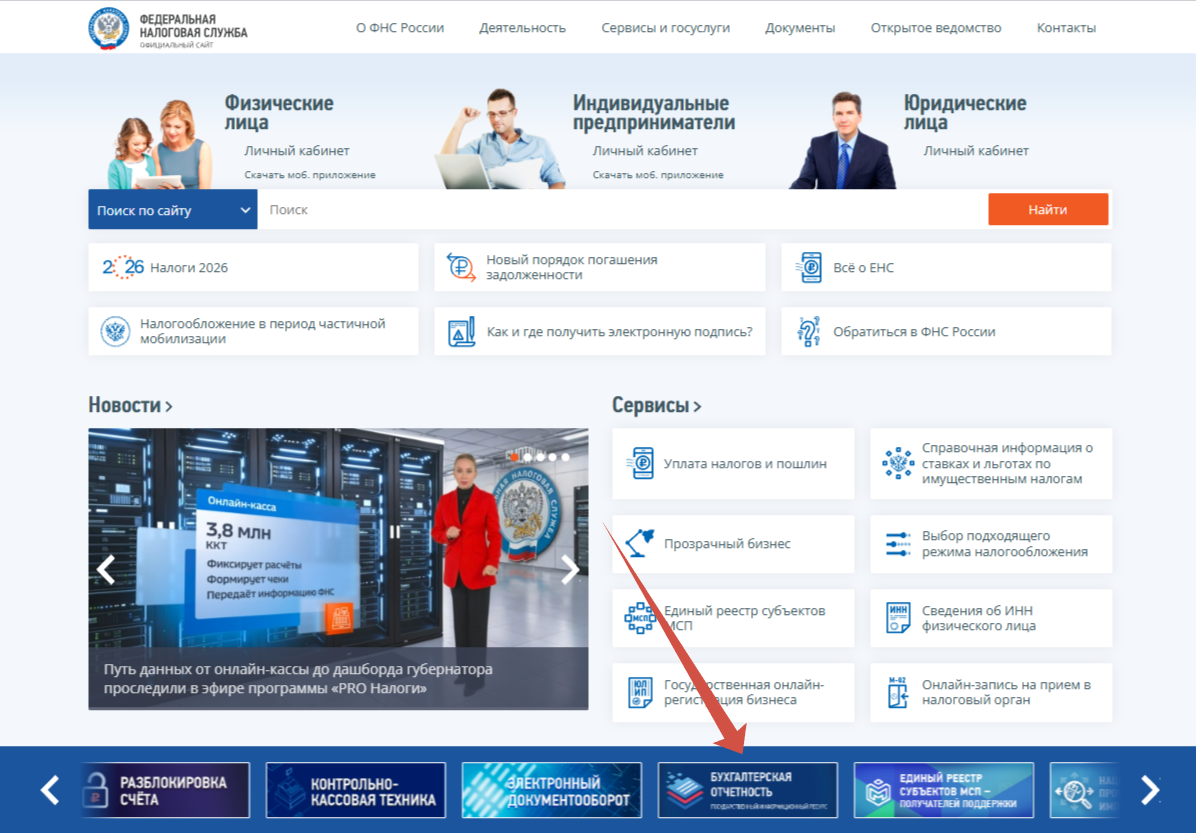Select the calendar icon for «Онлайн-запись на прием»

(897, 692)
